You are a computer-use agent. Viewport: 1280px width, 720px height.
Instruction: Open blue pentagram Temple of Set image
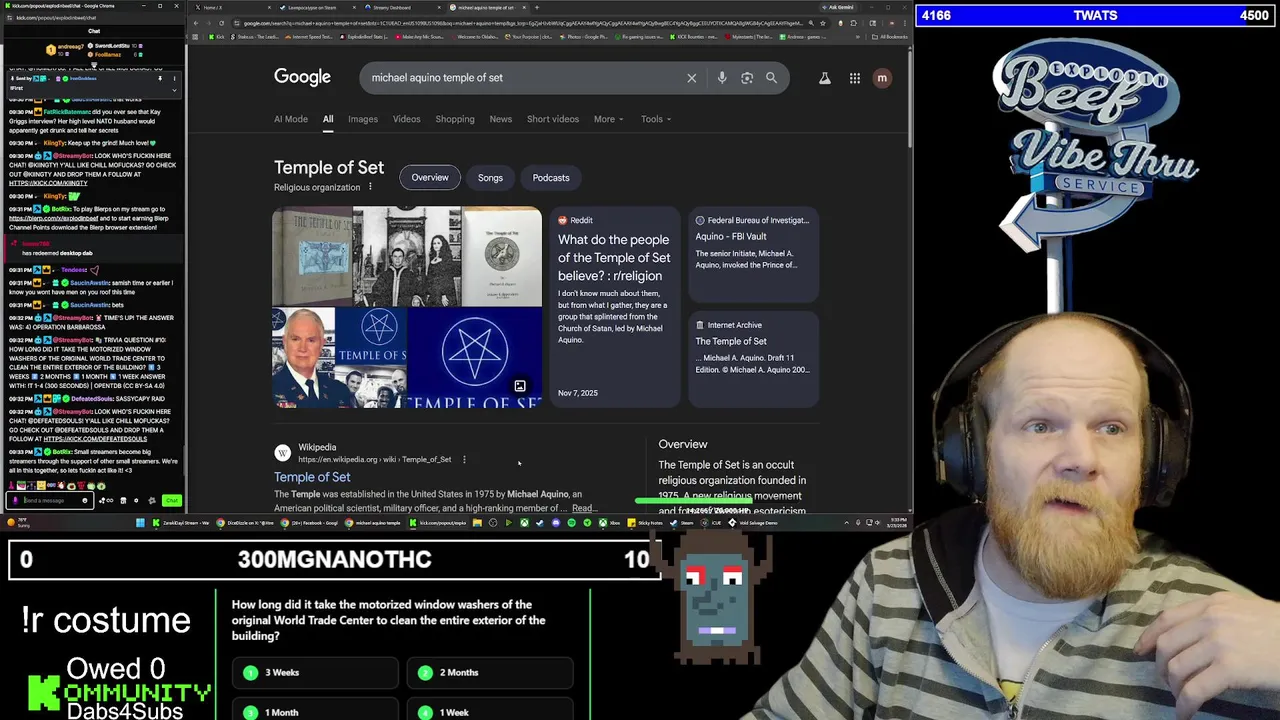coord(474,357)
